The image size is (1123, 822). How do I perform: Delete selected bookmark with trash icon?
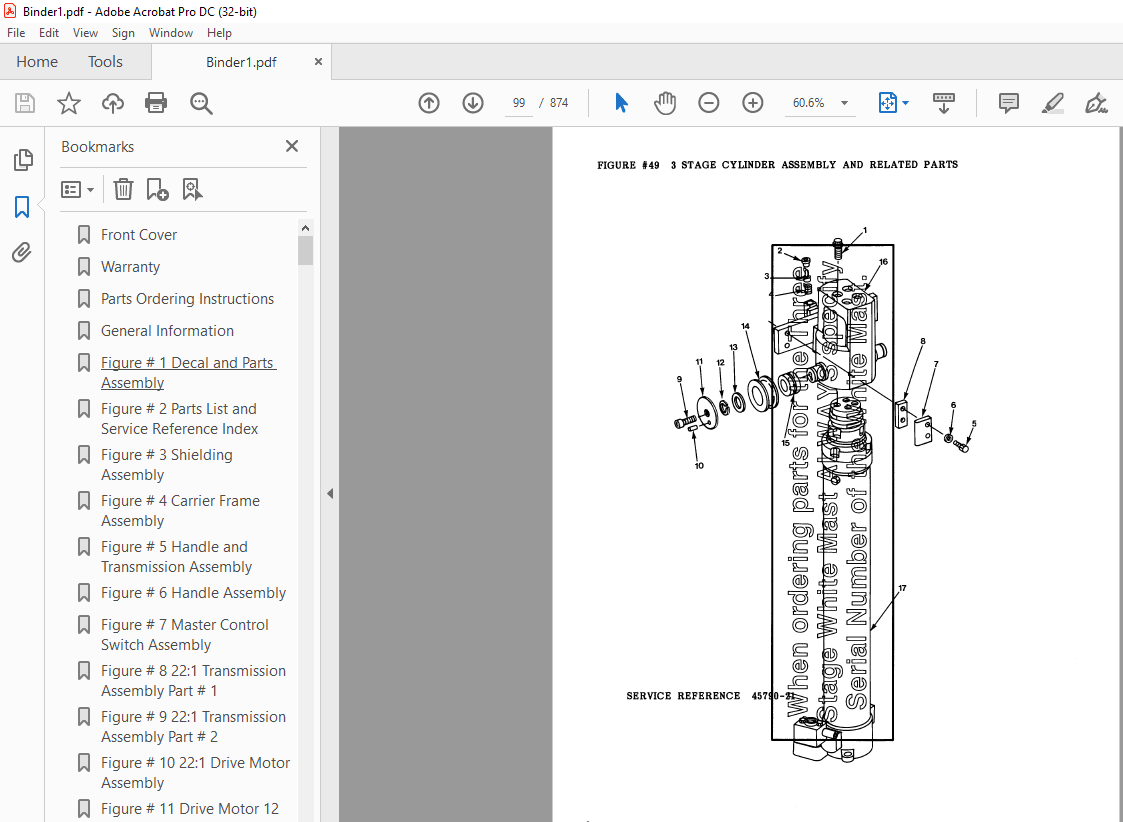[x=123, y=189]
